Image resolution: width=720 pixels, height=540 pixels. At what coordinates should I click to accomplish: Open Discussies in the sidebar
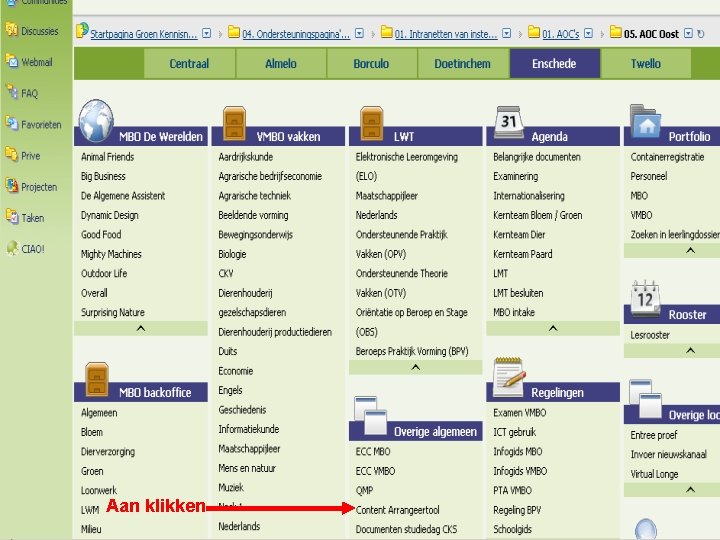click(x=32, y=31)
